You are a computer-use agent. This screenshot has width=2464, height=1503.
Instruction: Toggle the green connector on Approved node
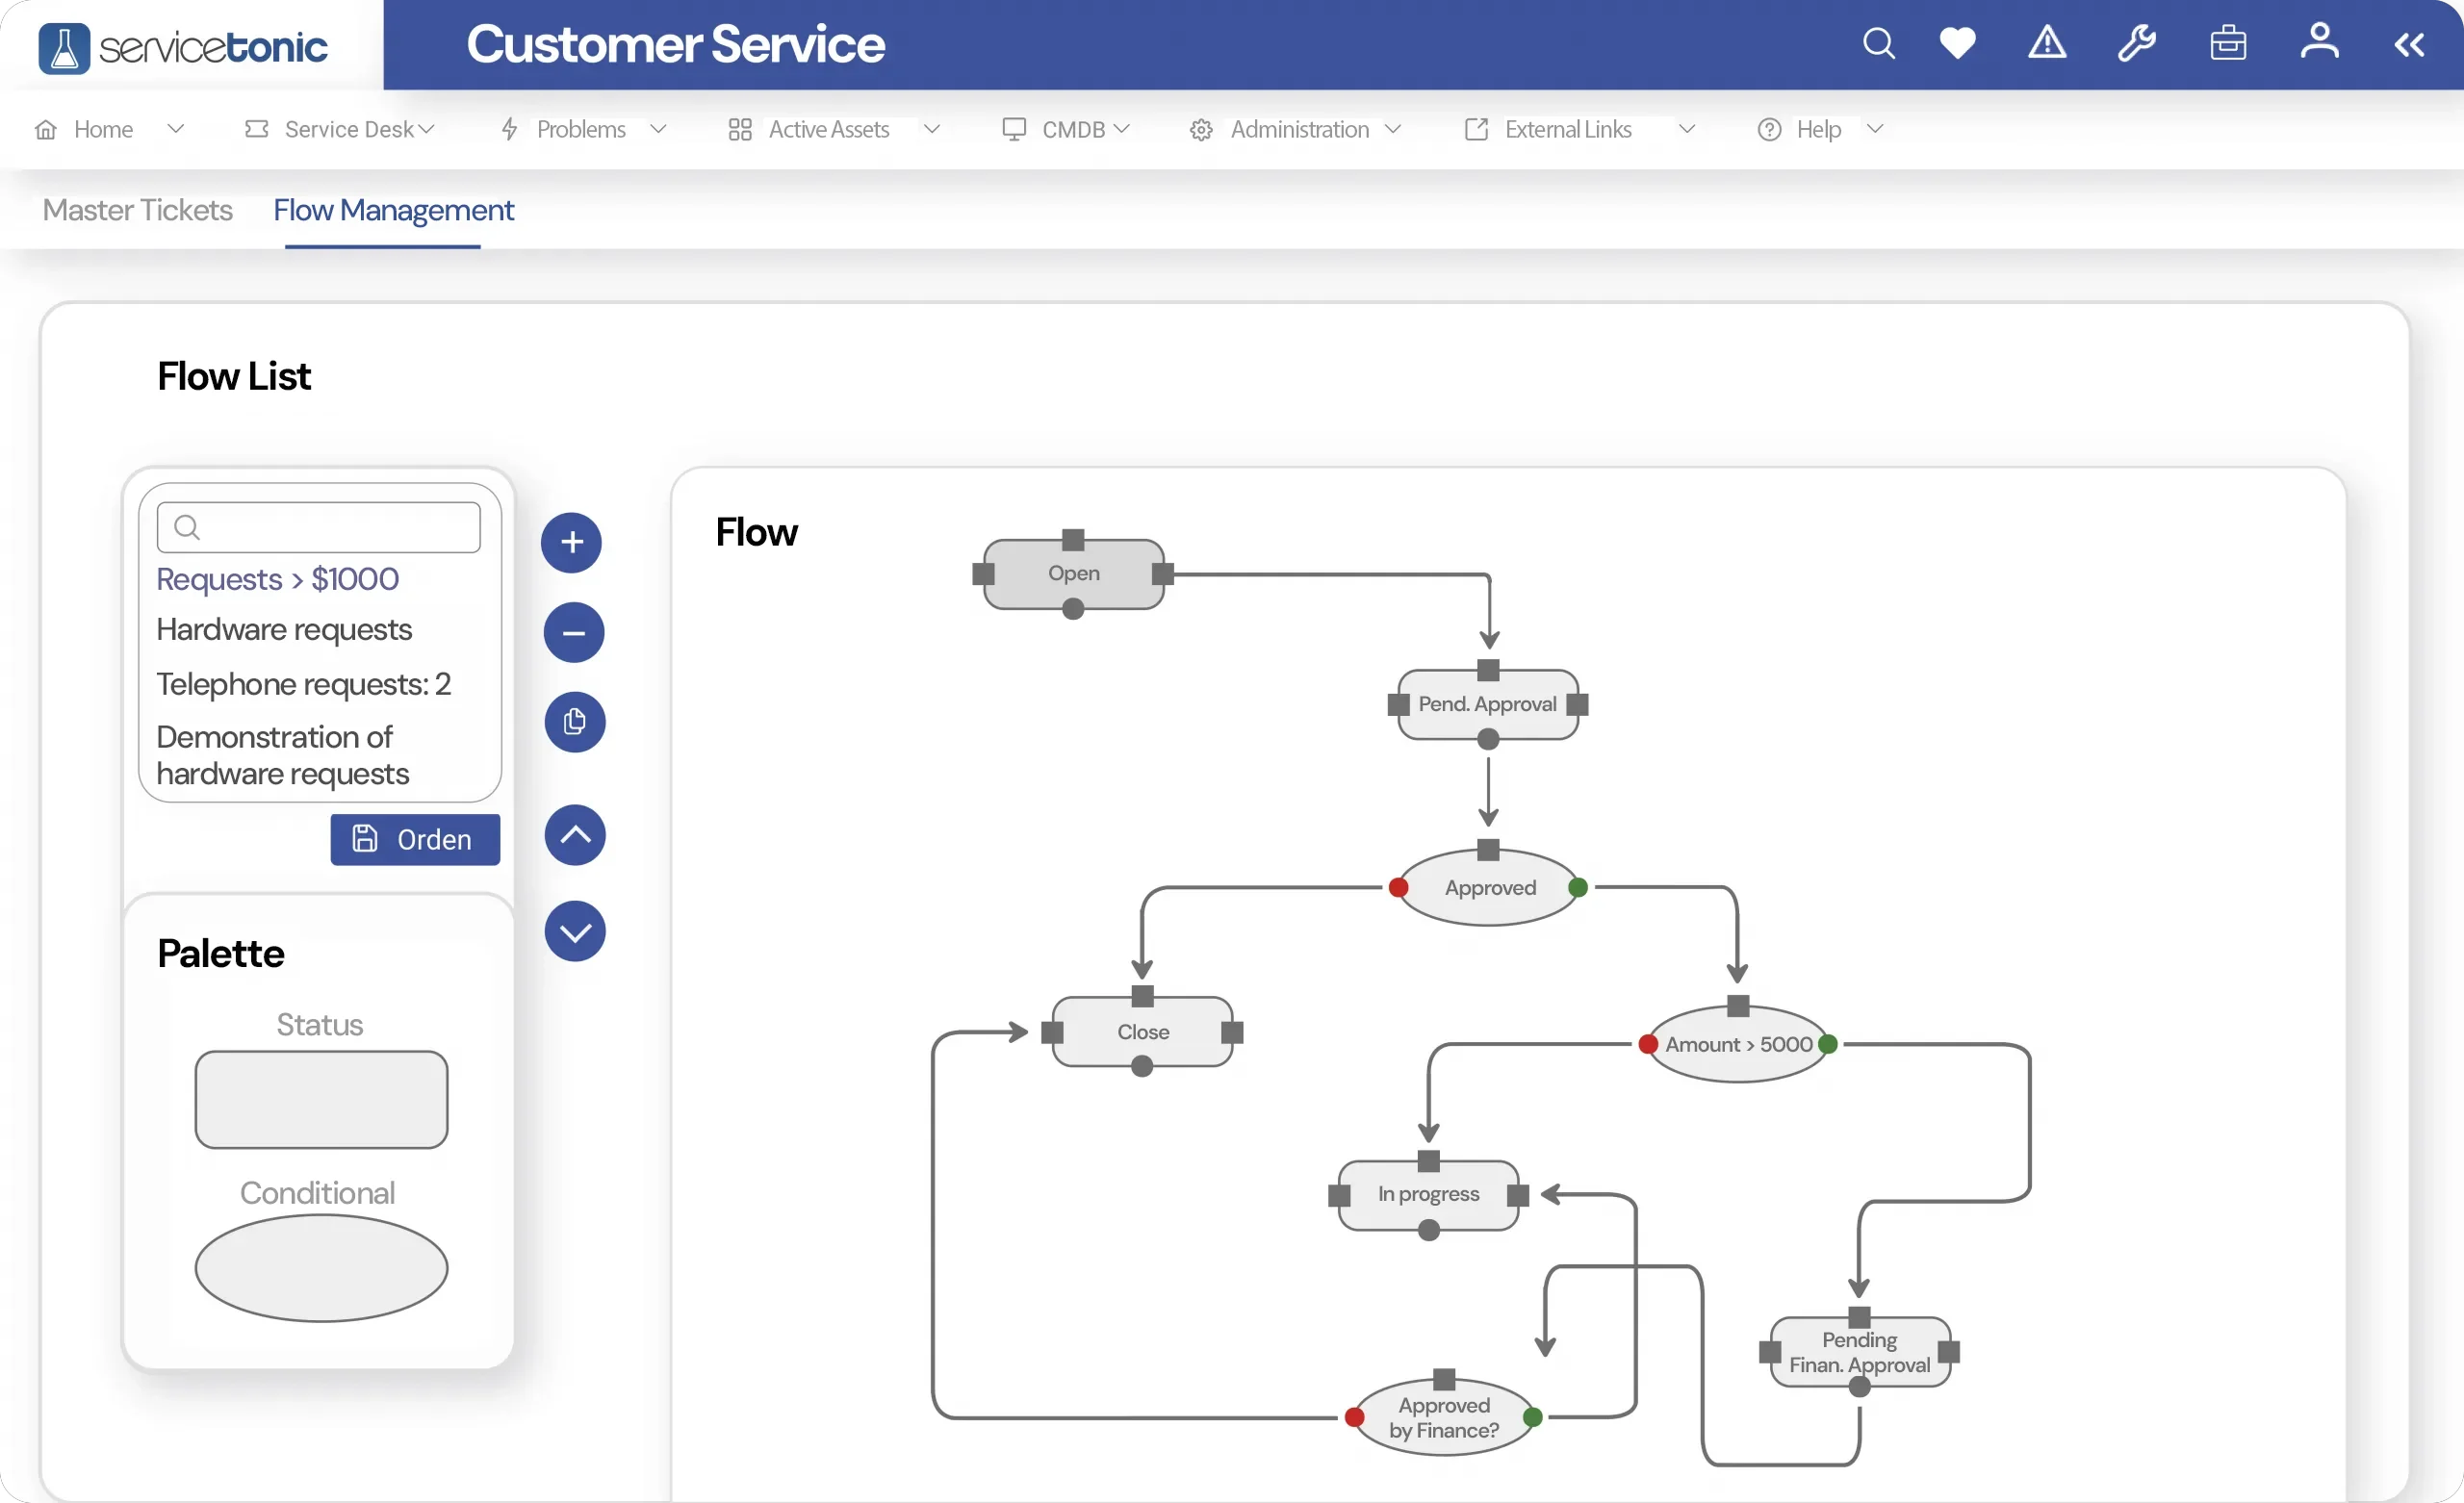click(1578, 885)
